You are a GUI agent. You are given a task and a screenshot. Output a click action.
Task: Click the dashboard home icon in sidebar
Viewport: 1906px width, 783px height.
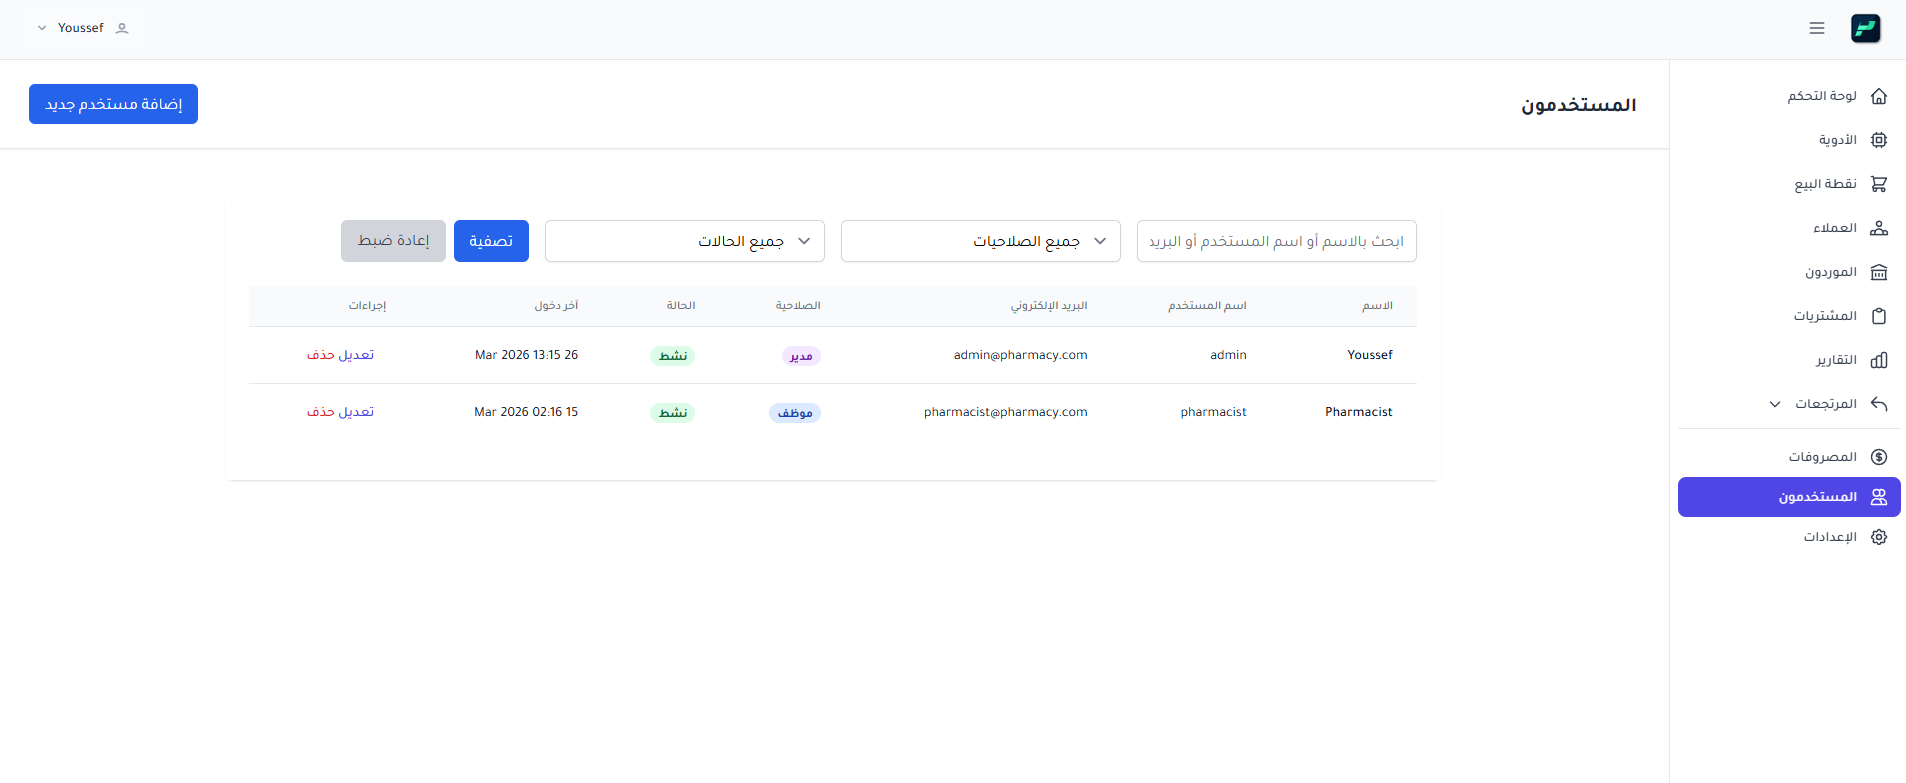1879,96
